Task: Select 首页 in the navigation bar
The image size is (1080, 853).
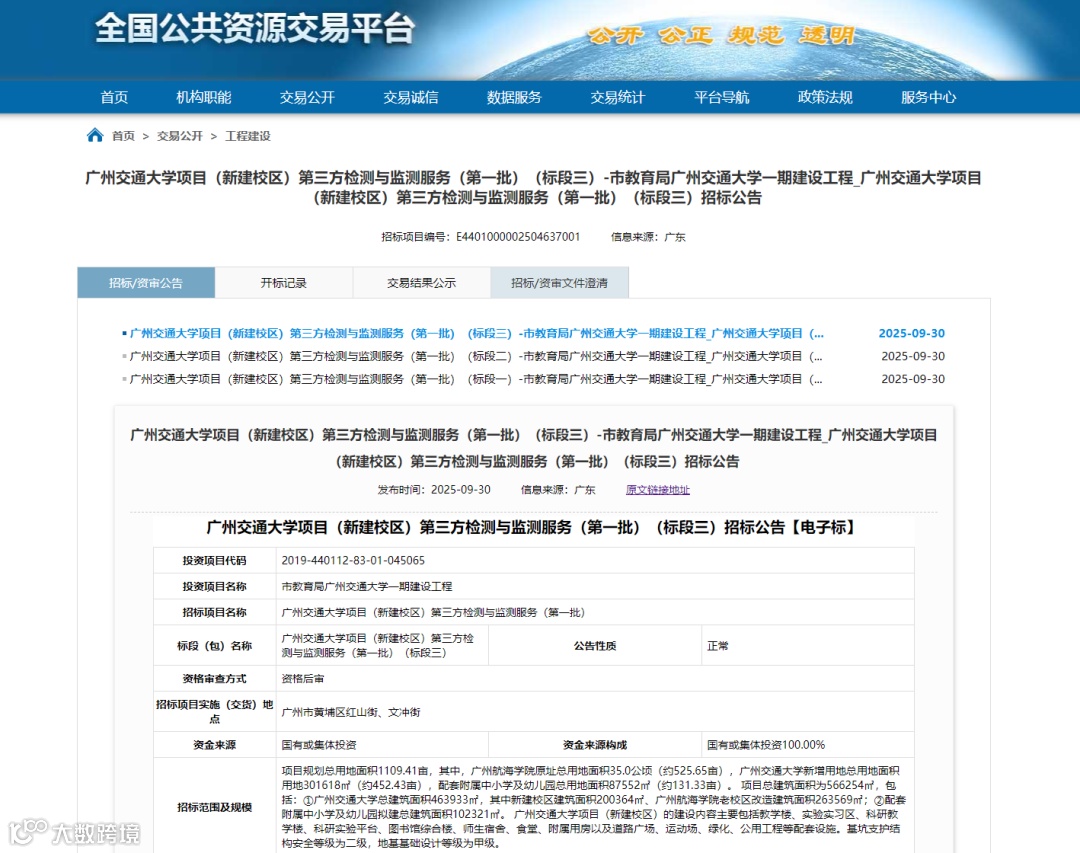Action: click(113, 97)
